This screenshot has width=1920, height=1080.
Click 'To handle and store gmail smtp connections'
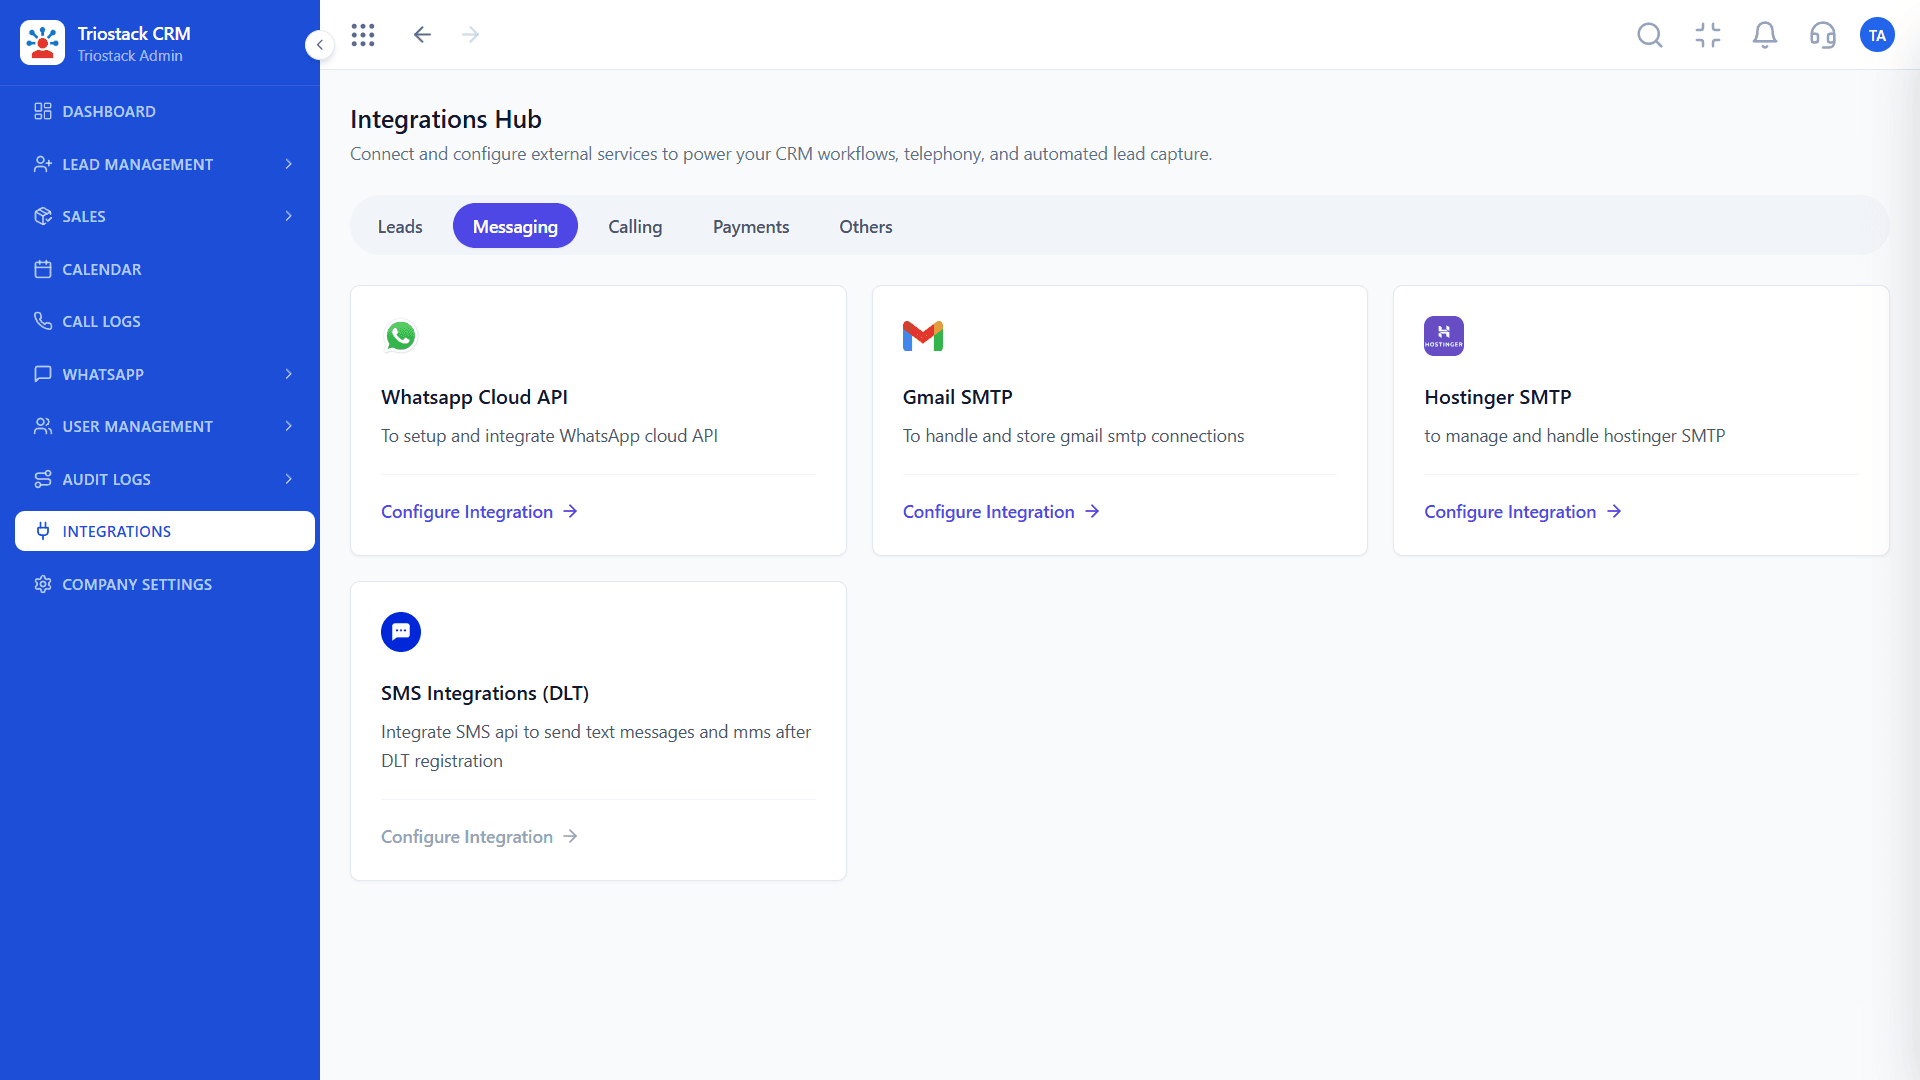[1073, 436]
